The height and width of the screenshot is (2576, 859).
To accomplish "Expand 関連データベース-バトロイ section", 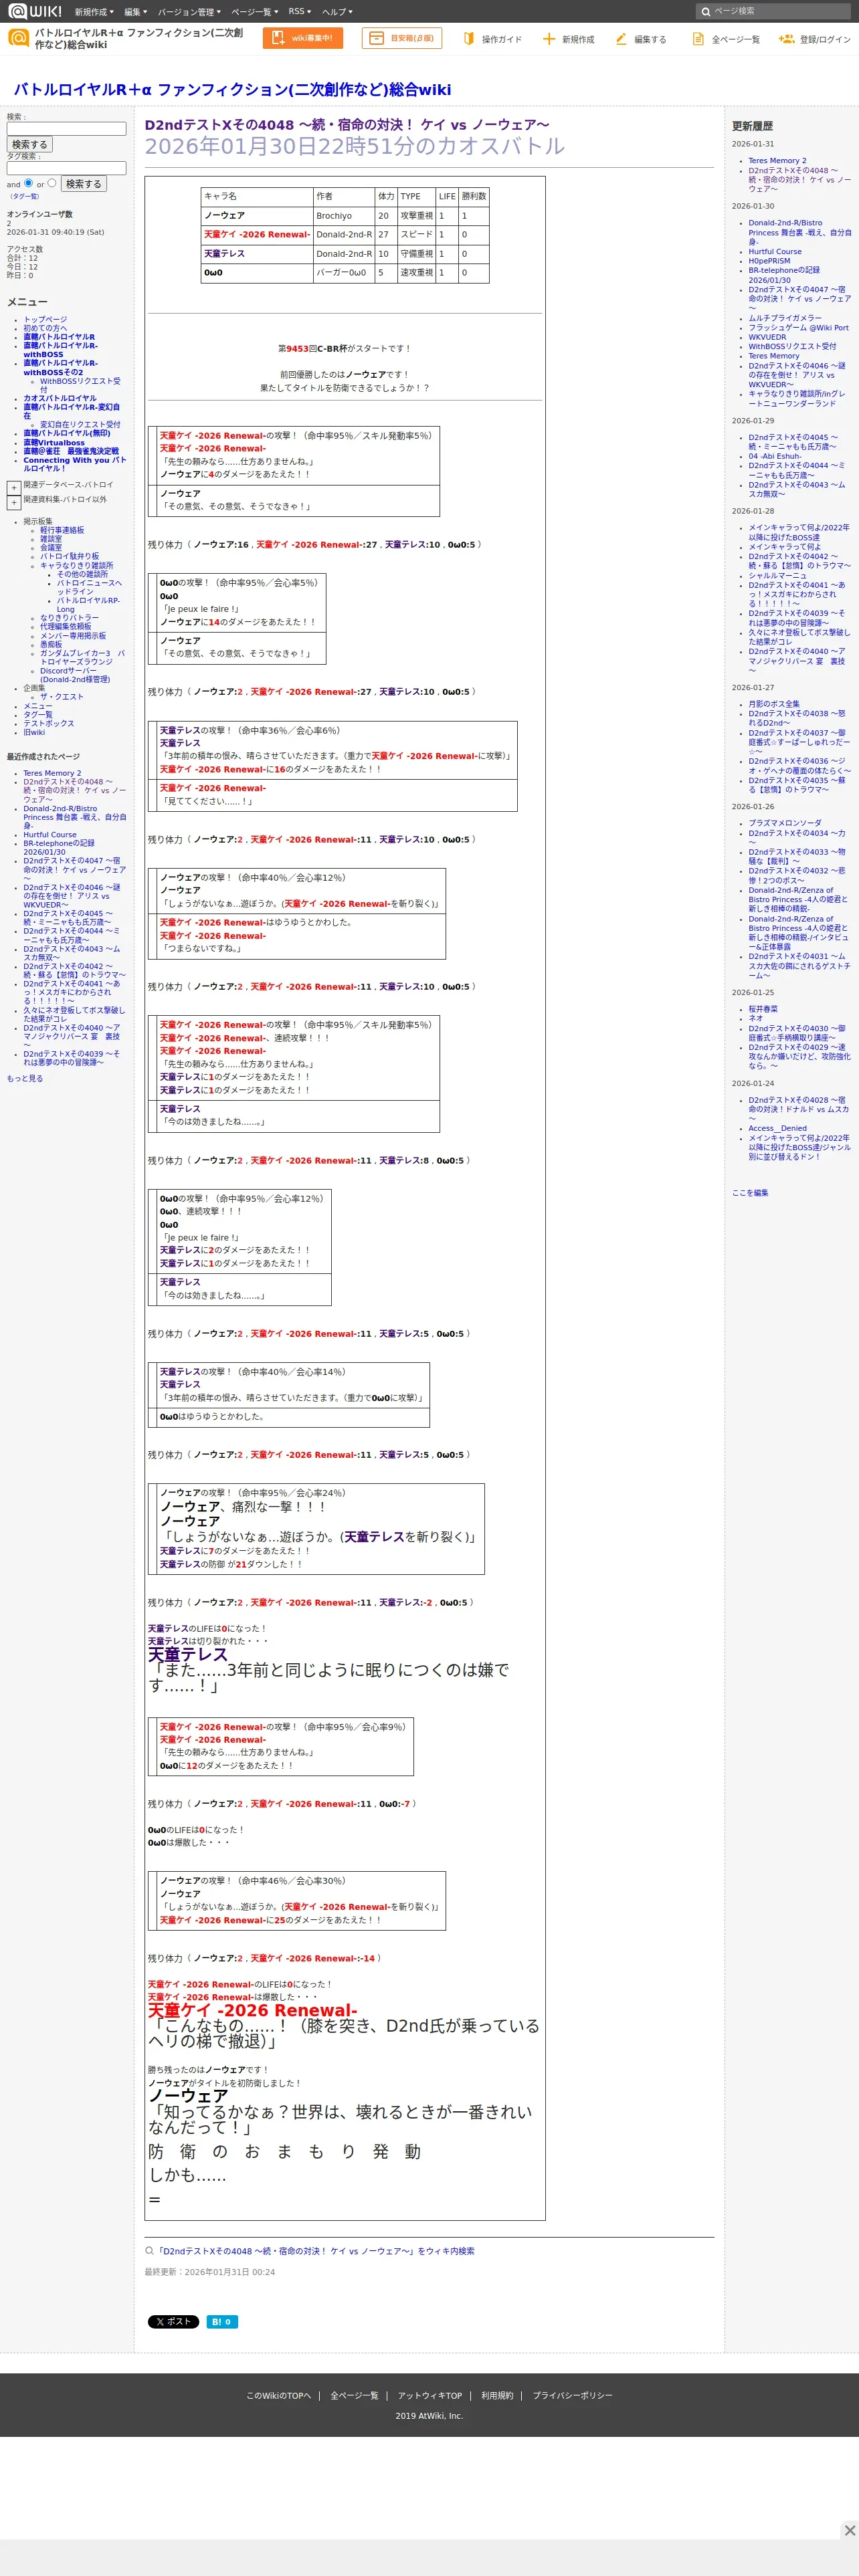I will [x=14, y=488].
